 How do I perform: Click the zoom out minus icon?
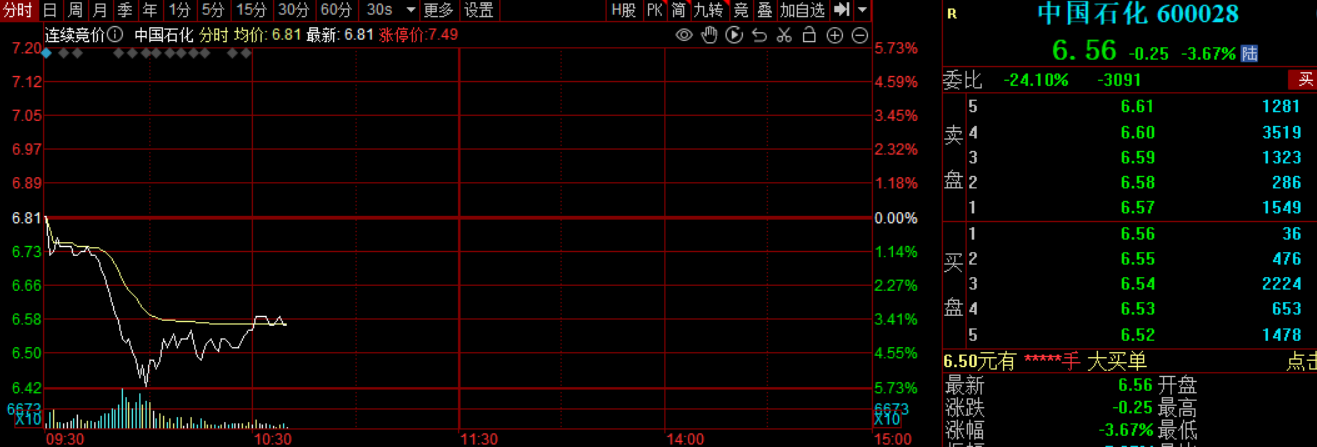[x=860, y=36]
